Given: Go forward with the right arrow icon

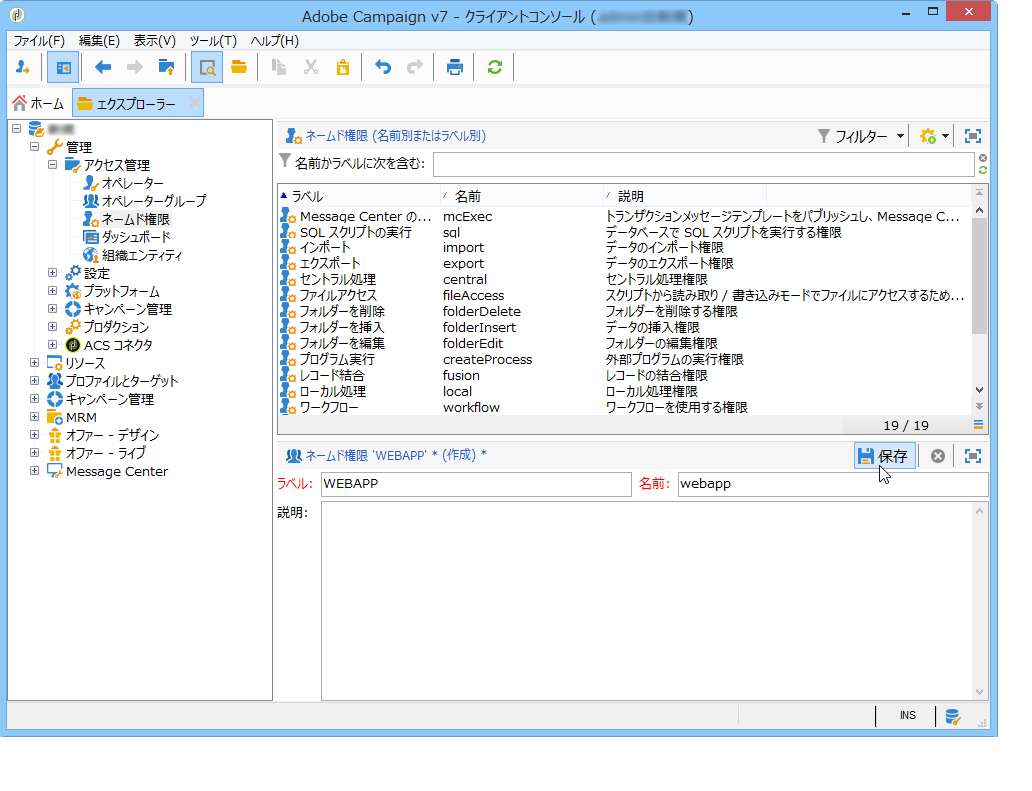Looking at the screenshot, I should click(x=134, y=67).
